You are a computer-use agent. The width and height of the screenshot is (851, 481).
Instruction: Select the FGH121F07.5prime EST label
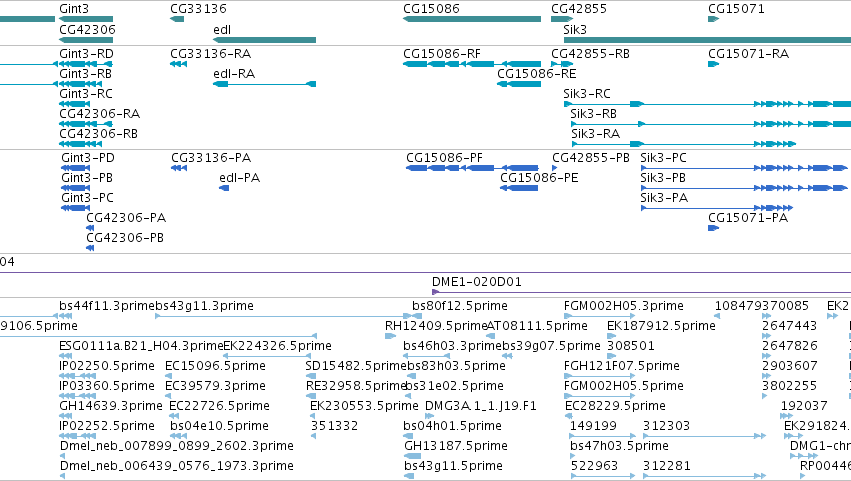[x=621, y=366]
